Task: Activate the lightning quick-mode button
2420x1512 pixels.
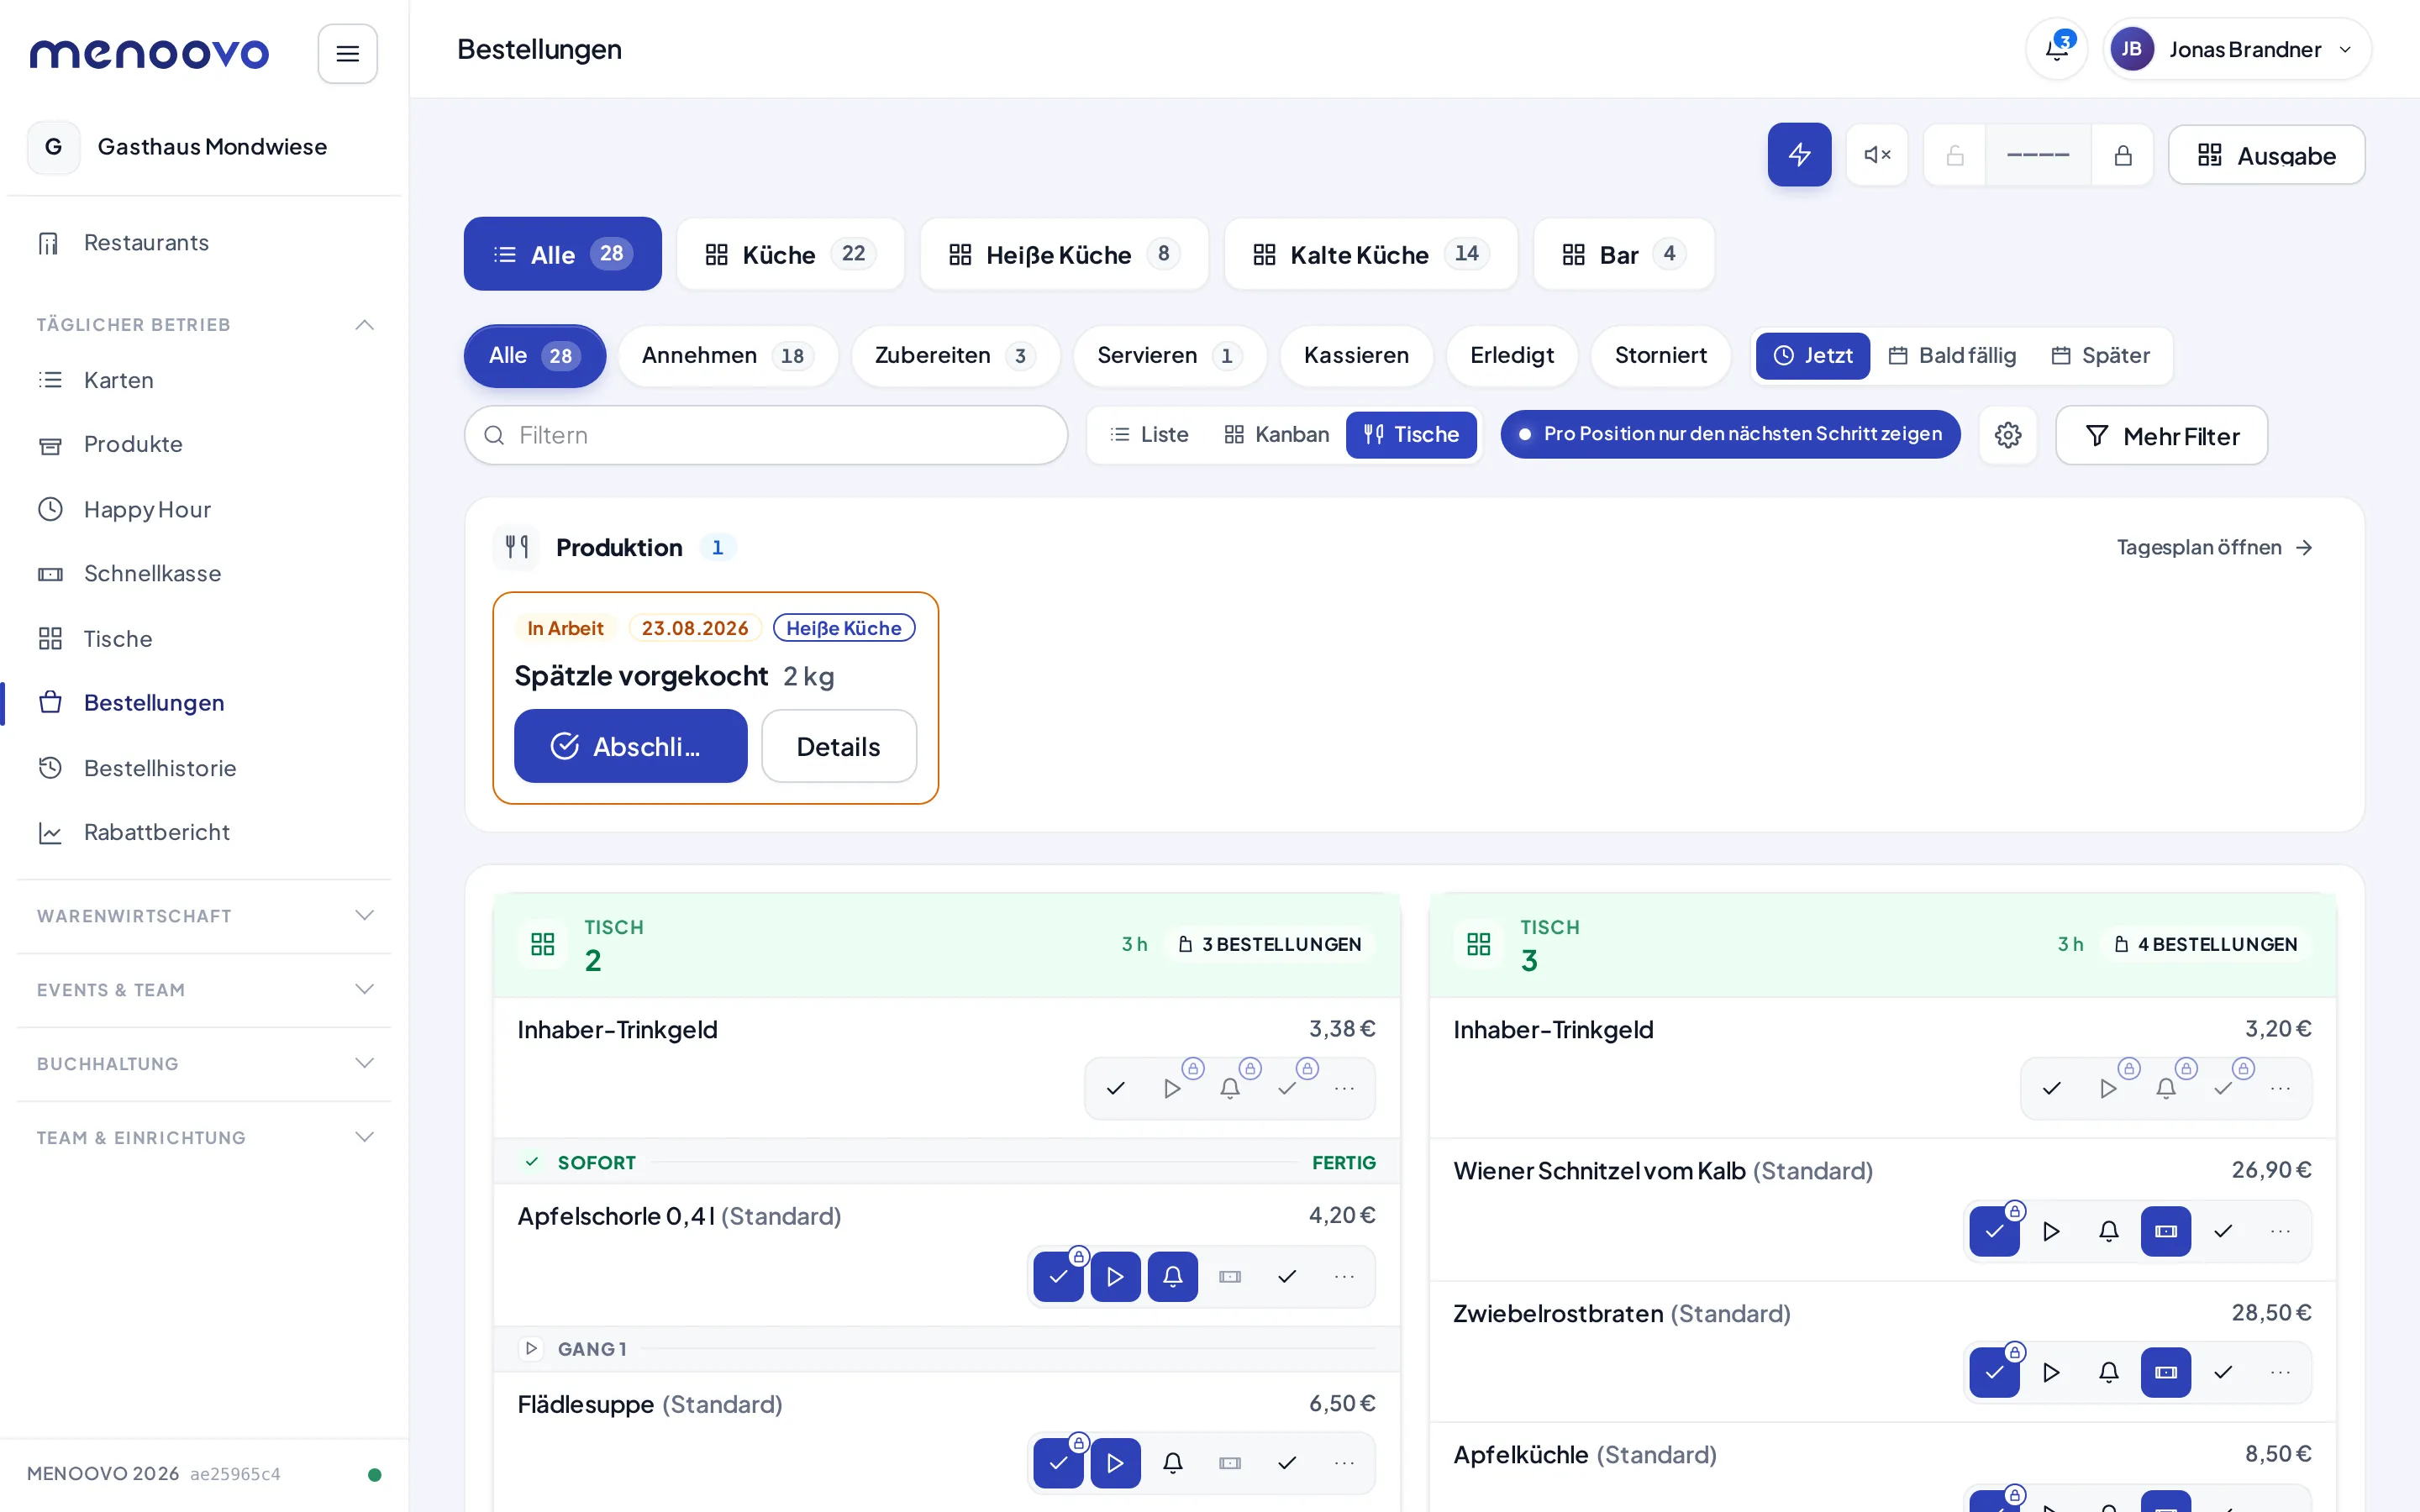Action: tap(1799, 155)
